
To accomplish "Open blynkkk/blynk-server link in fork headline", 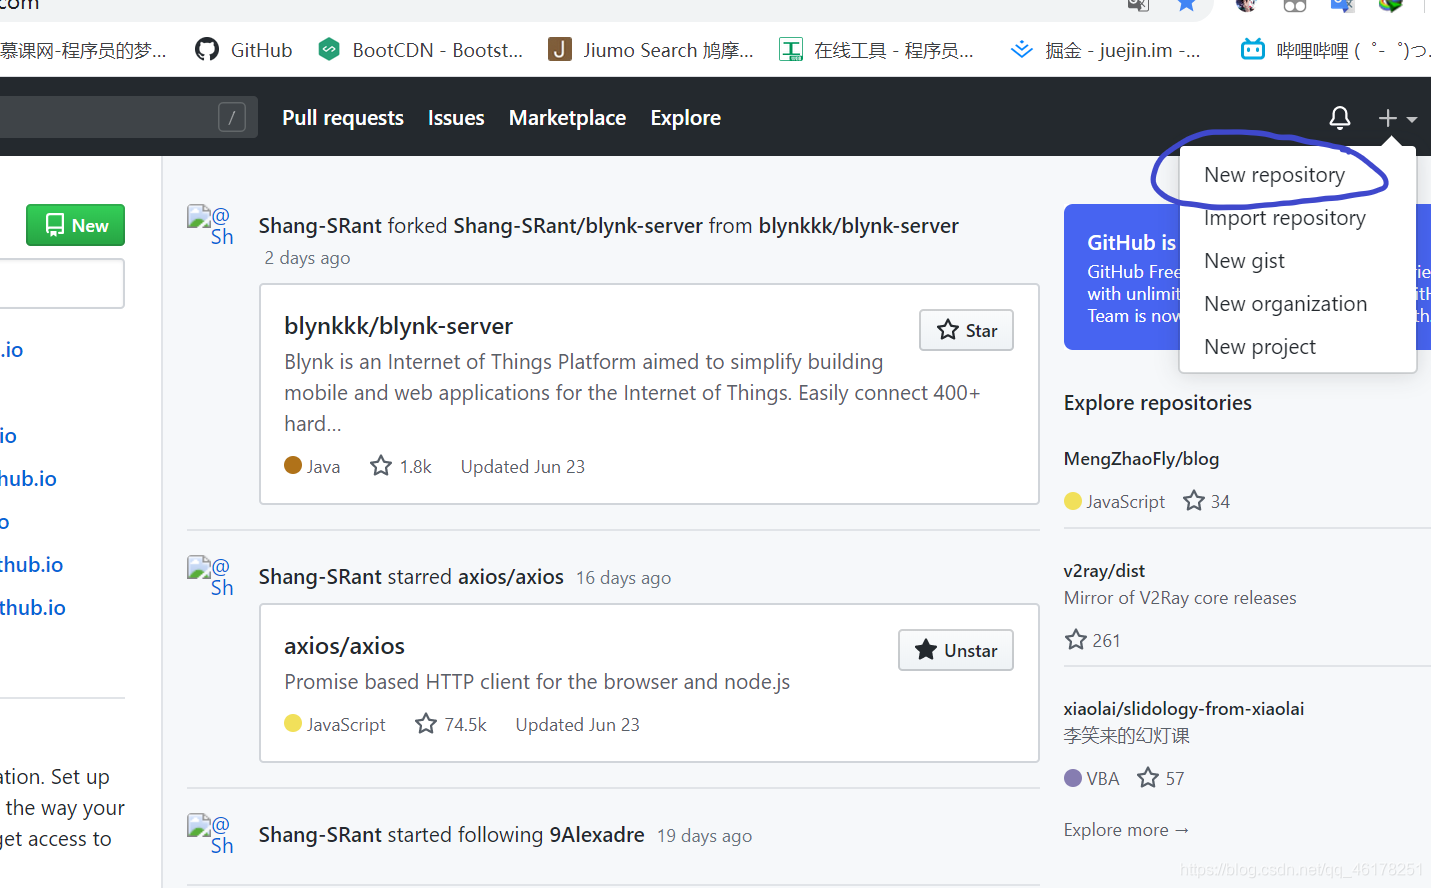I will 858,226.
